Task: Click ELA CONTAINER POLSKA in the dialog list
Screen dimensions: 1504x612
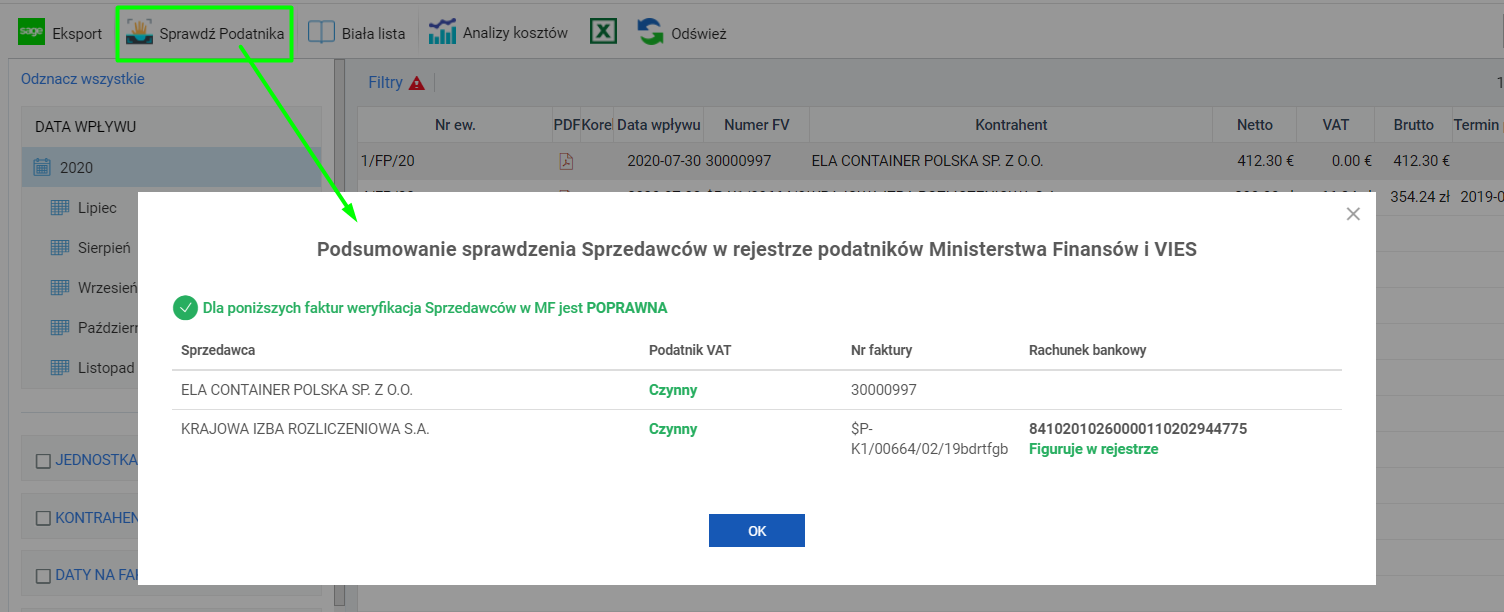Action: (x=297, y=390)
